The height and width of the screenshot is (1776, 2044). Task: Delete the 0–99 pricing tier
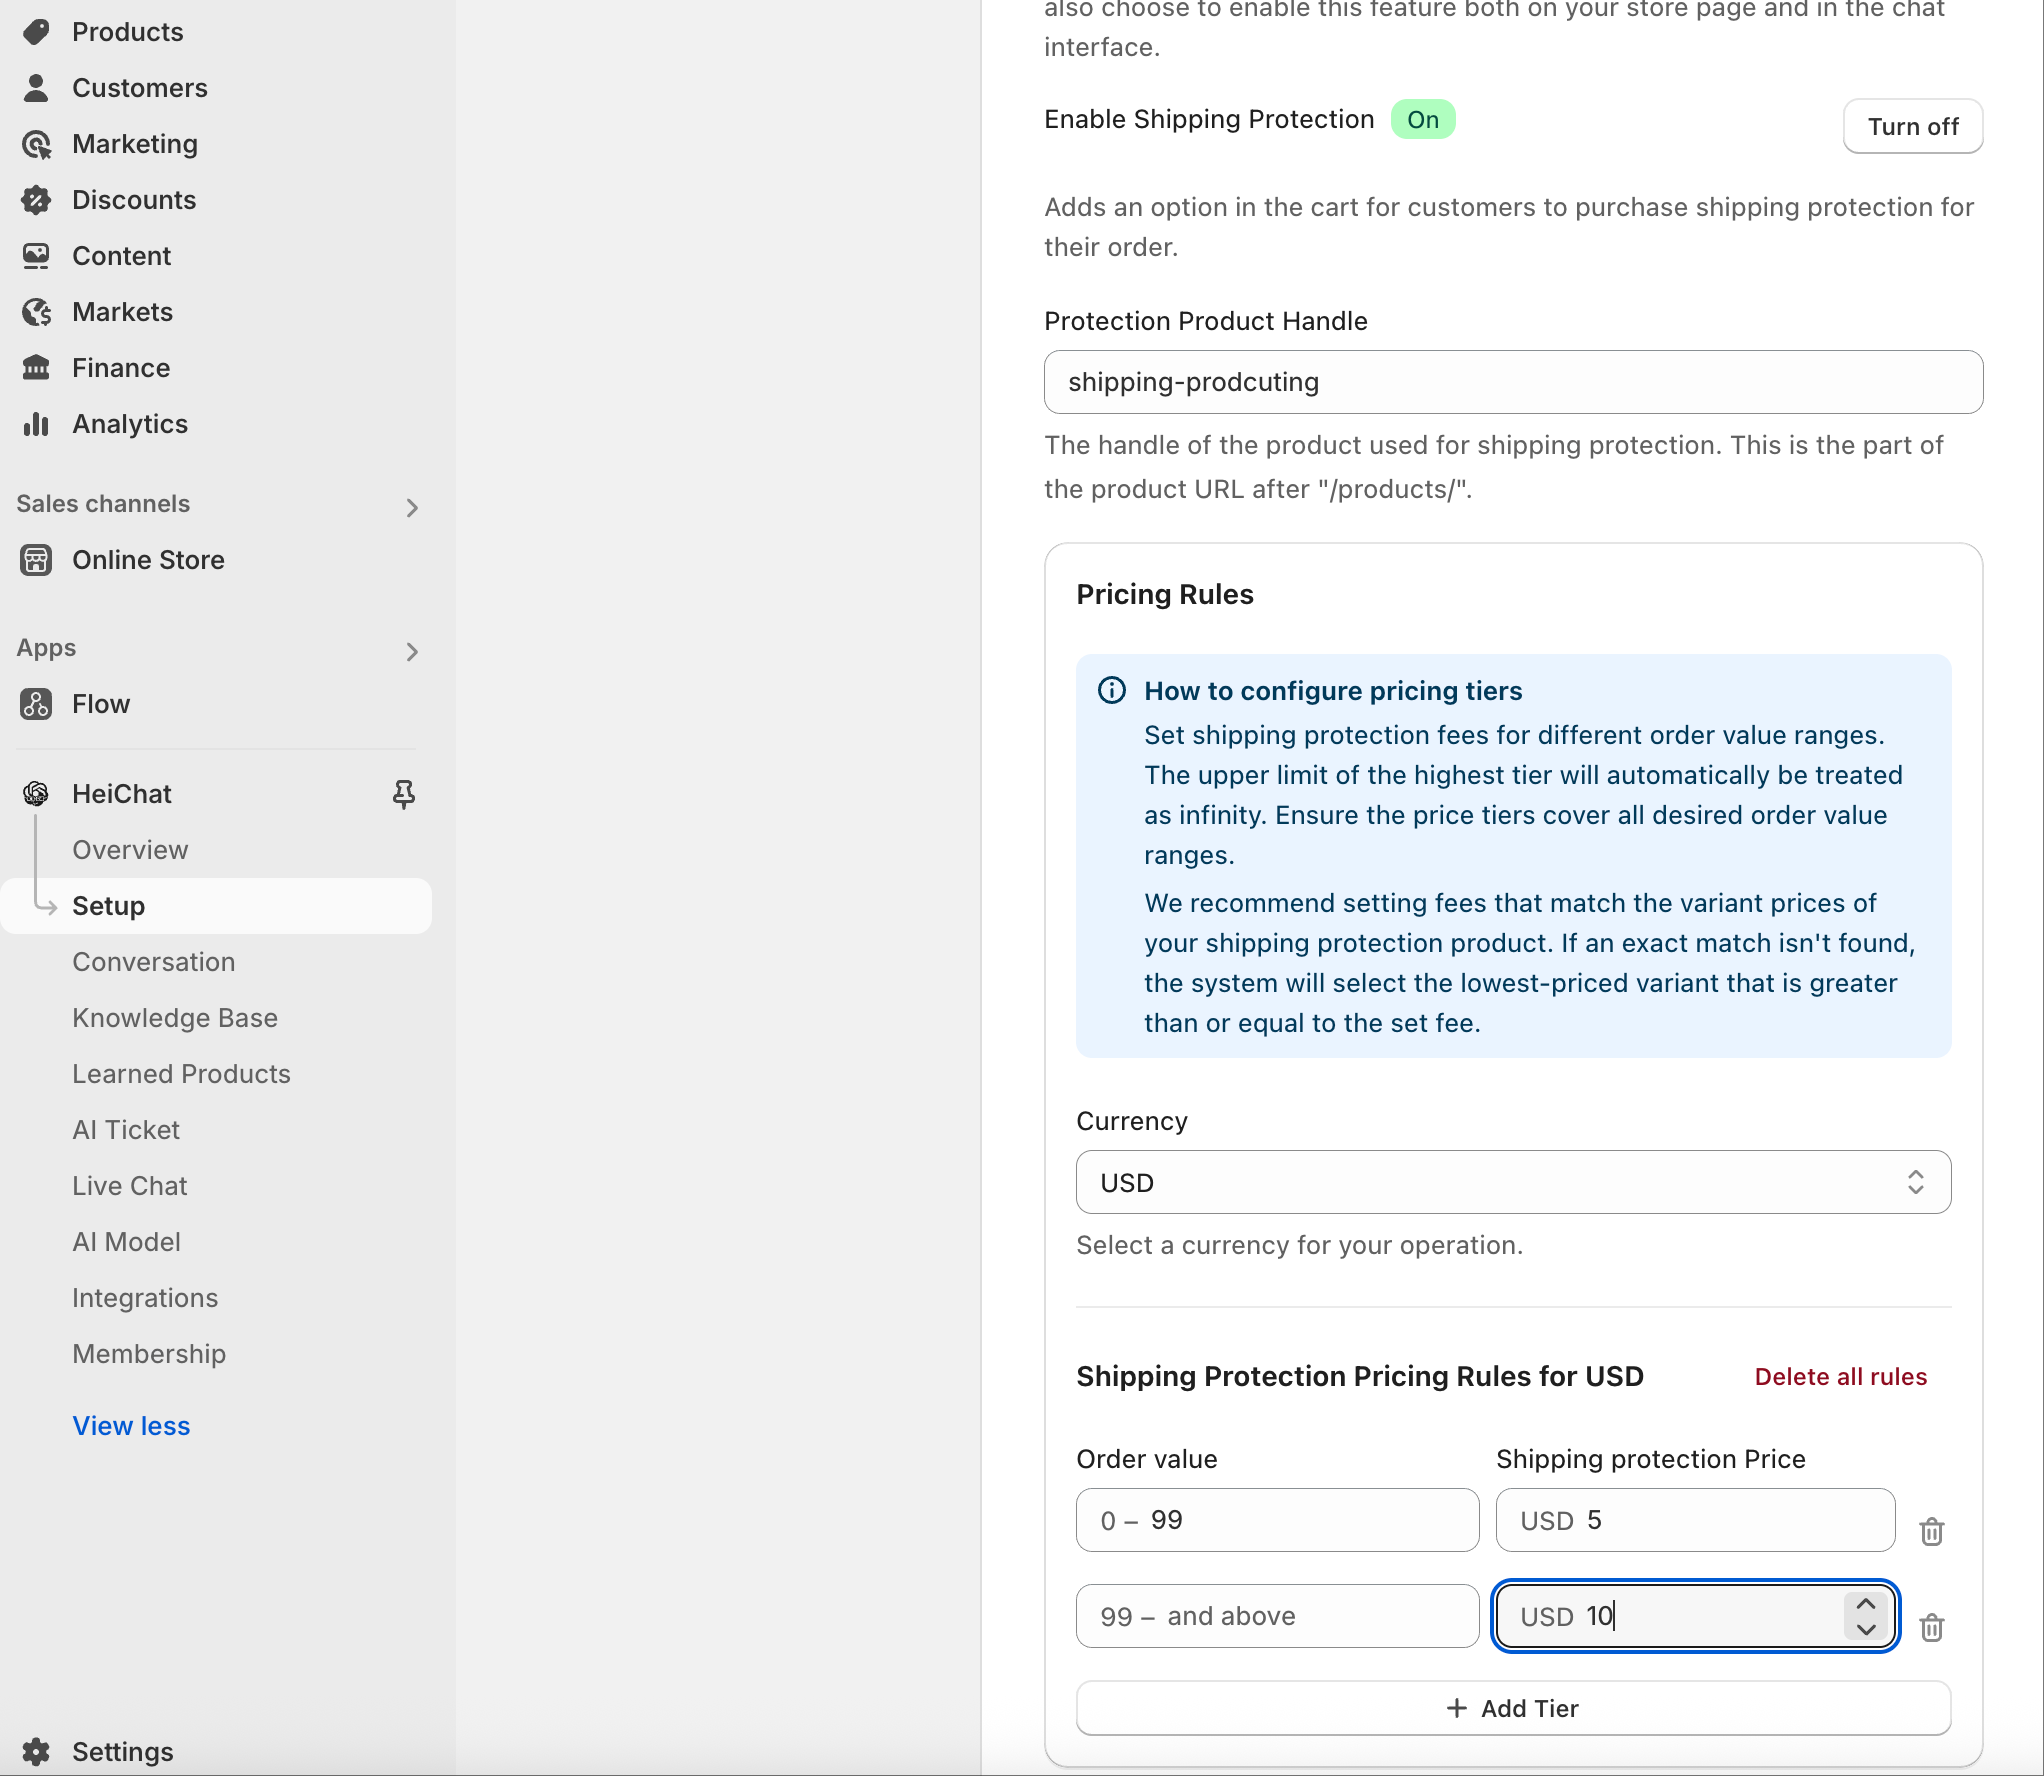coord(1931,1531)
